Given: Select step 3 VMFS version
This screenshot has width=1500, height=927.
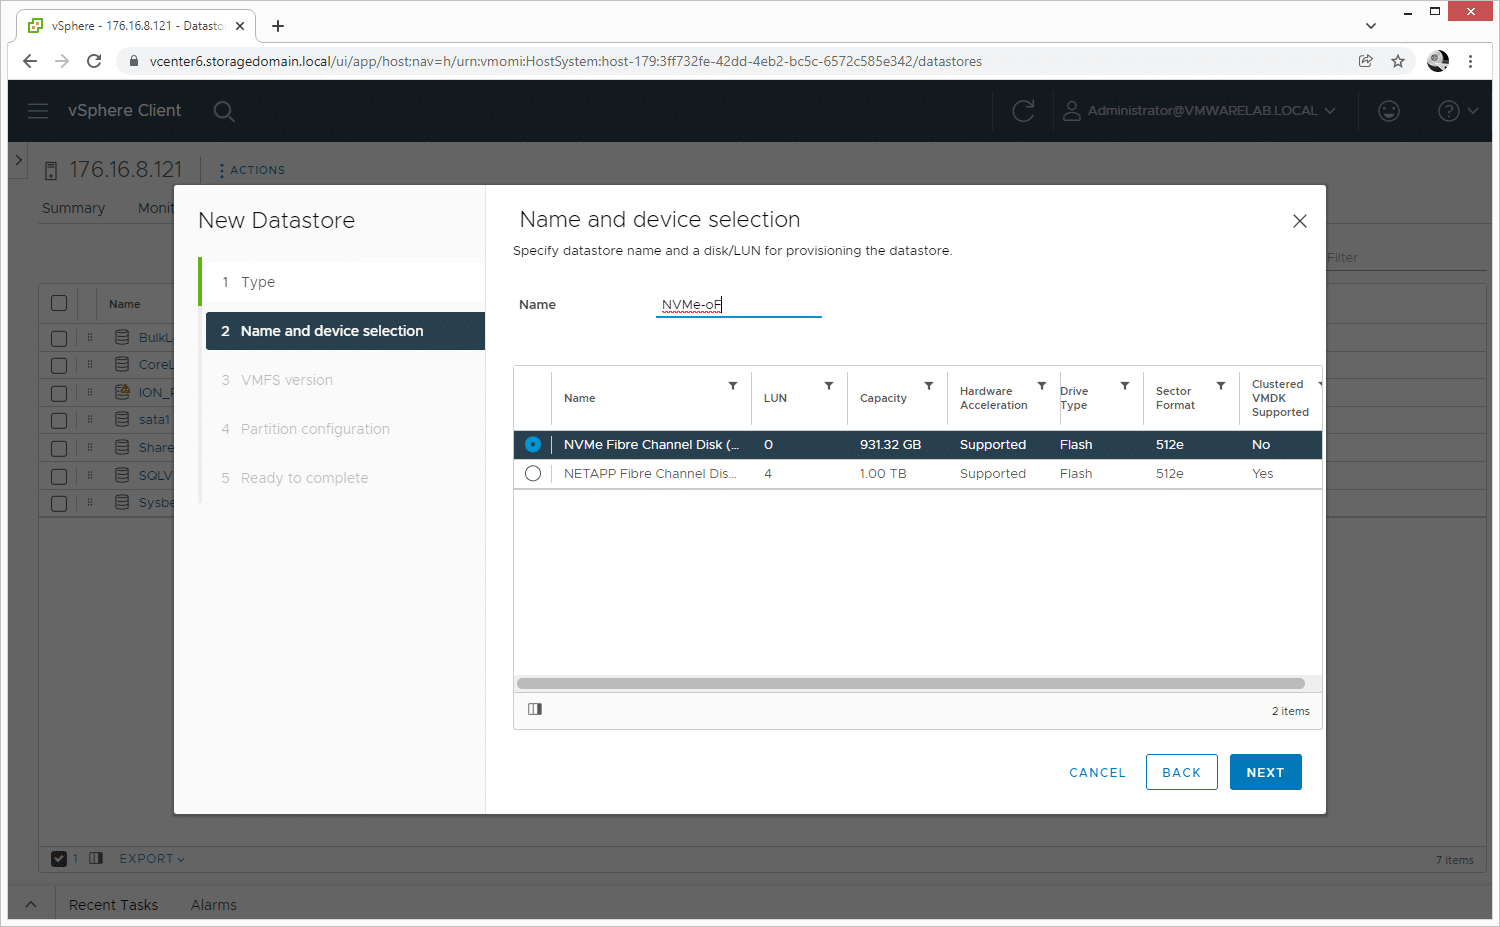Looking at the screenshot, I should tap(343, 380).
